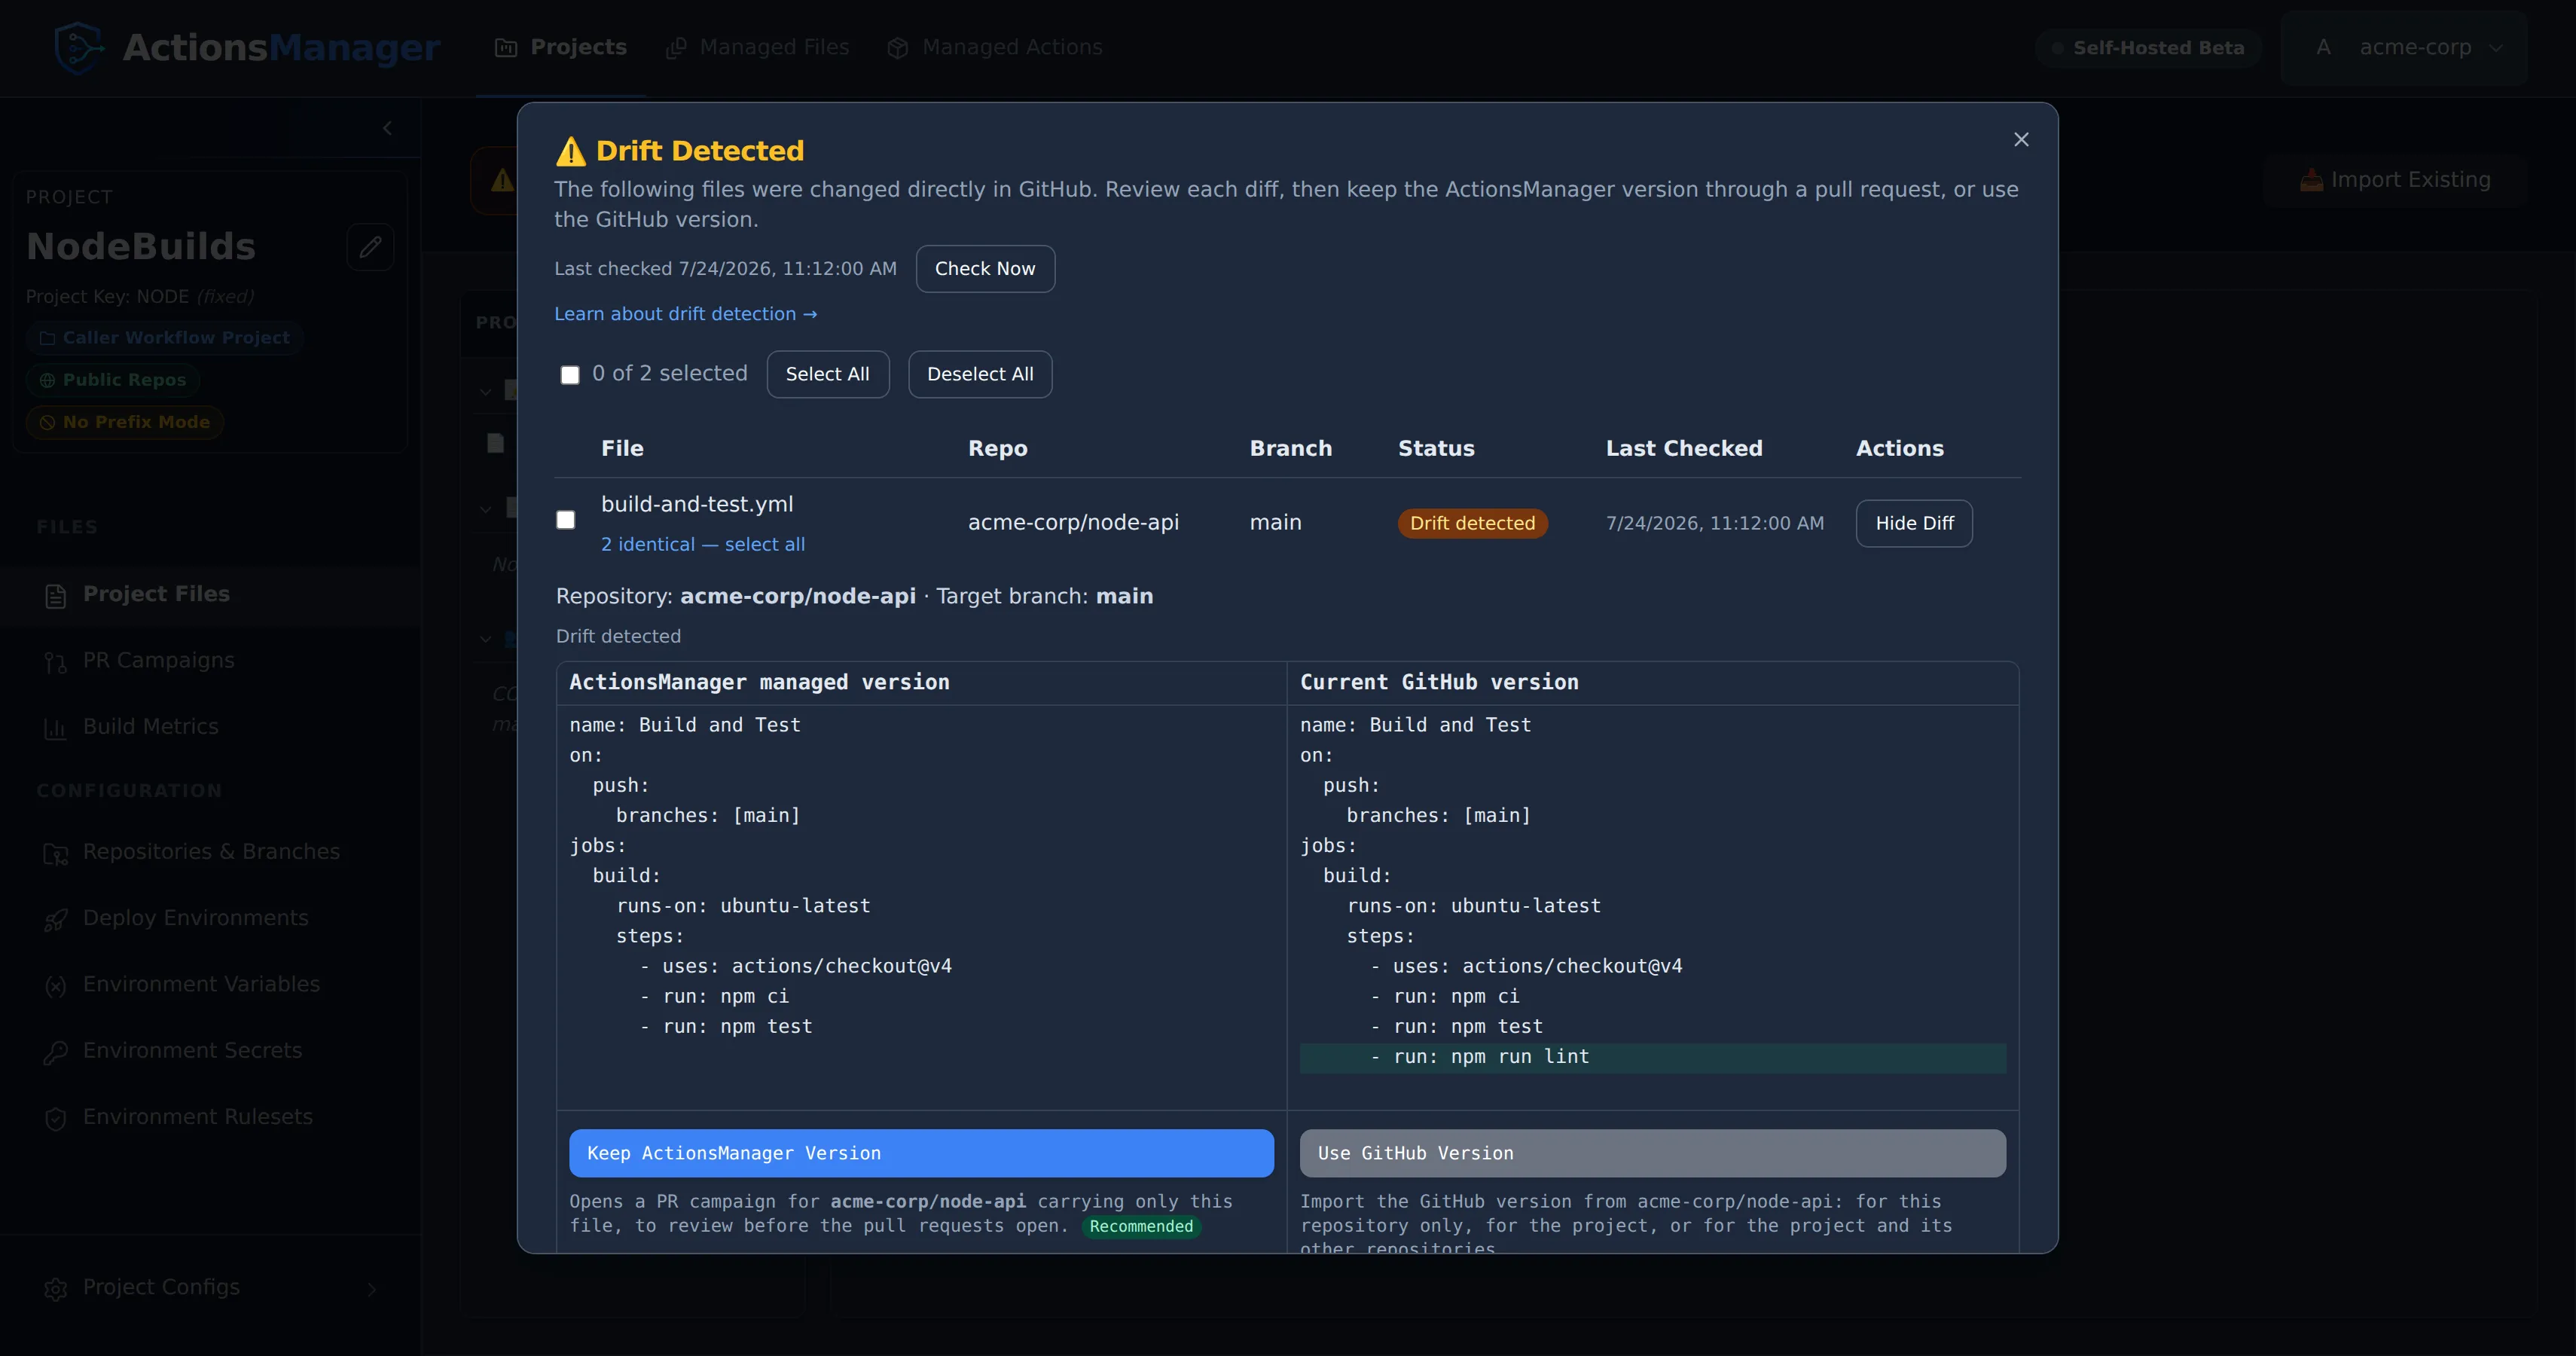Switch to the Managed Files tab
2576x1356 pixels.
pyautogui.click(x=758, y=47)
